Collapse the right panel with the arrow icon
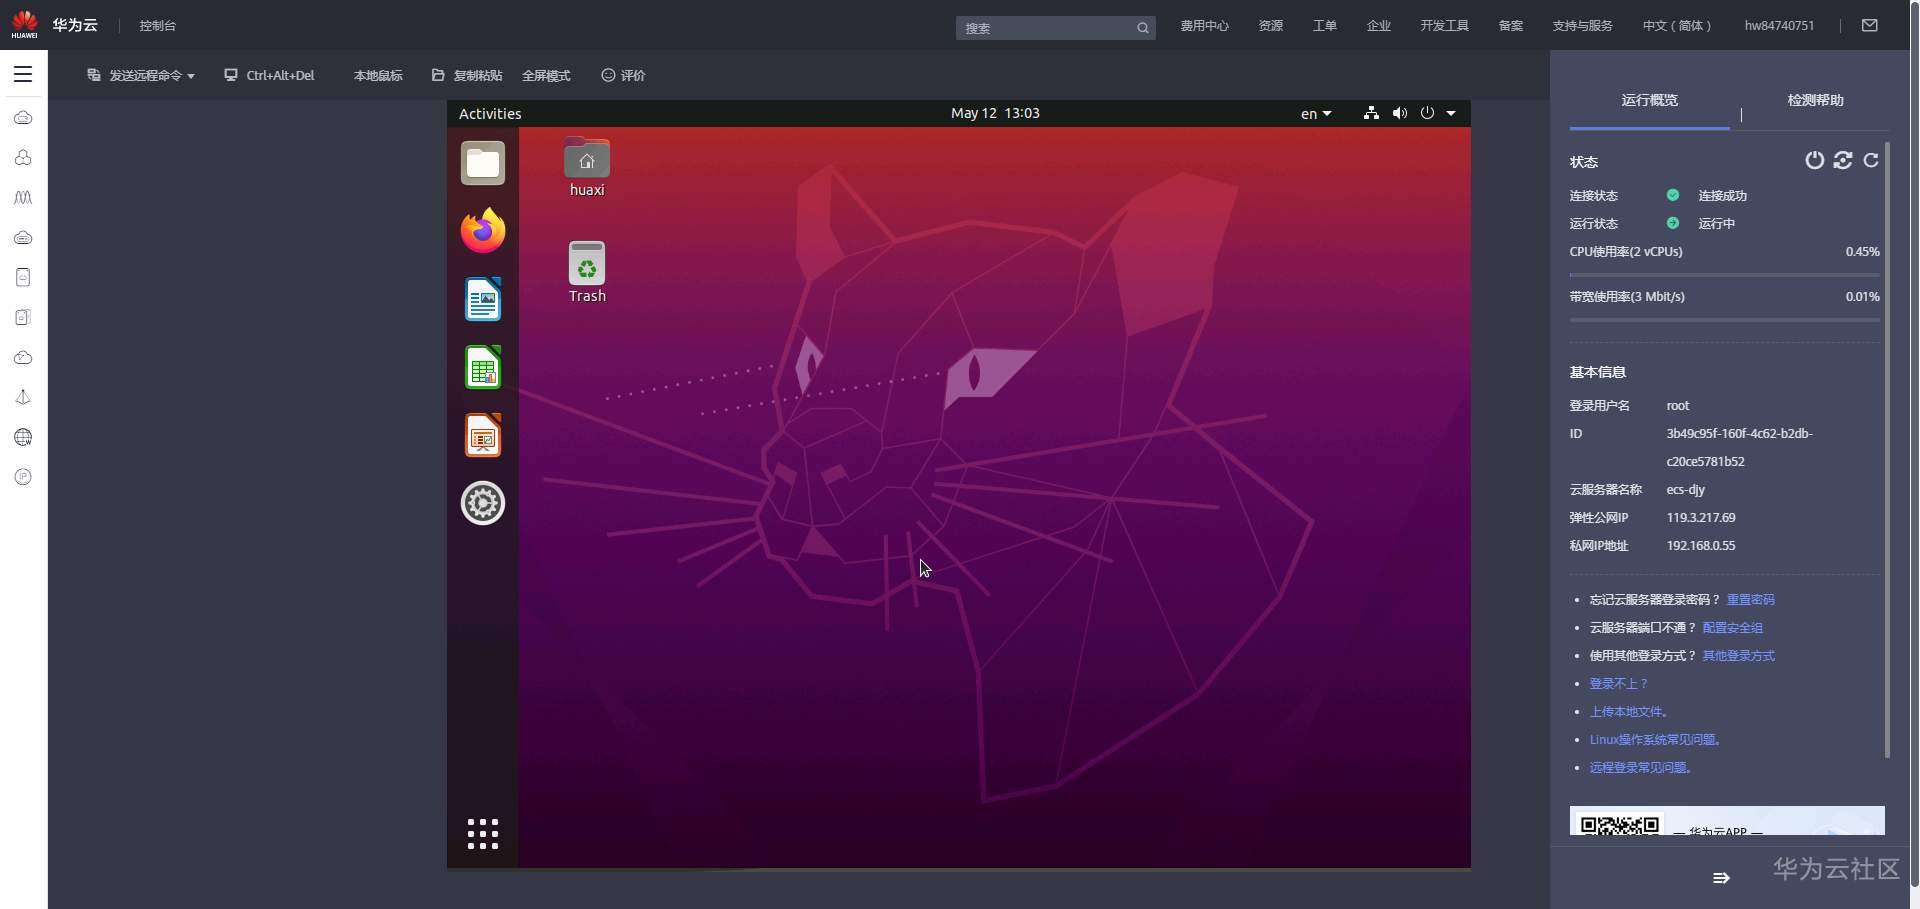 (x=1721, y=878)
